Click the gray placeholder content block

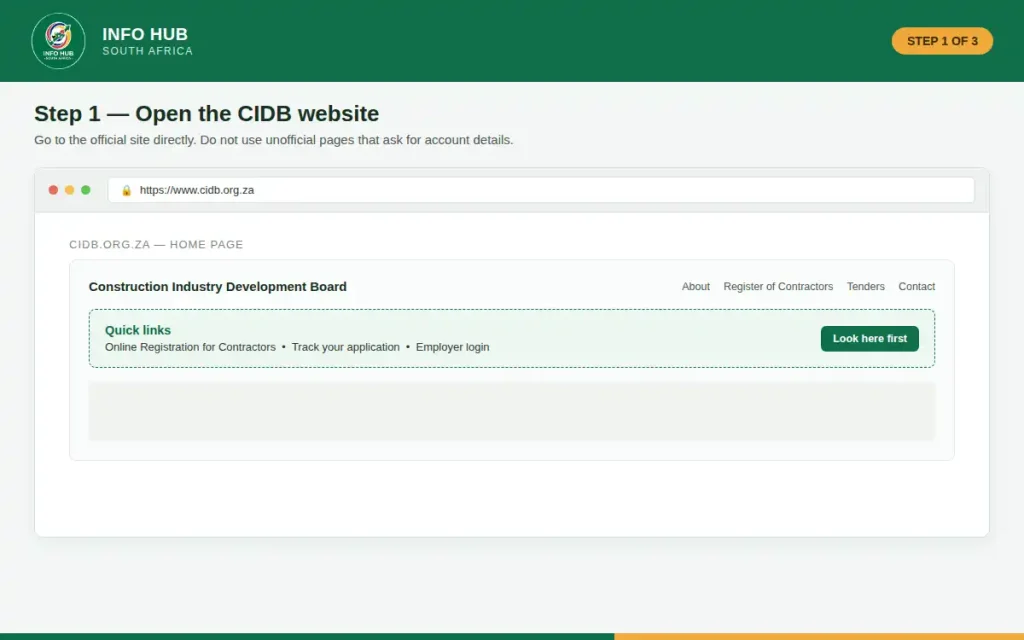512,411
